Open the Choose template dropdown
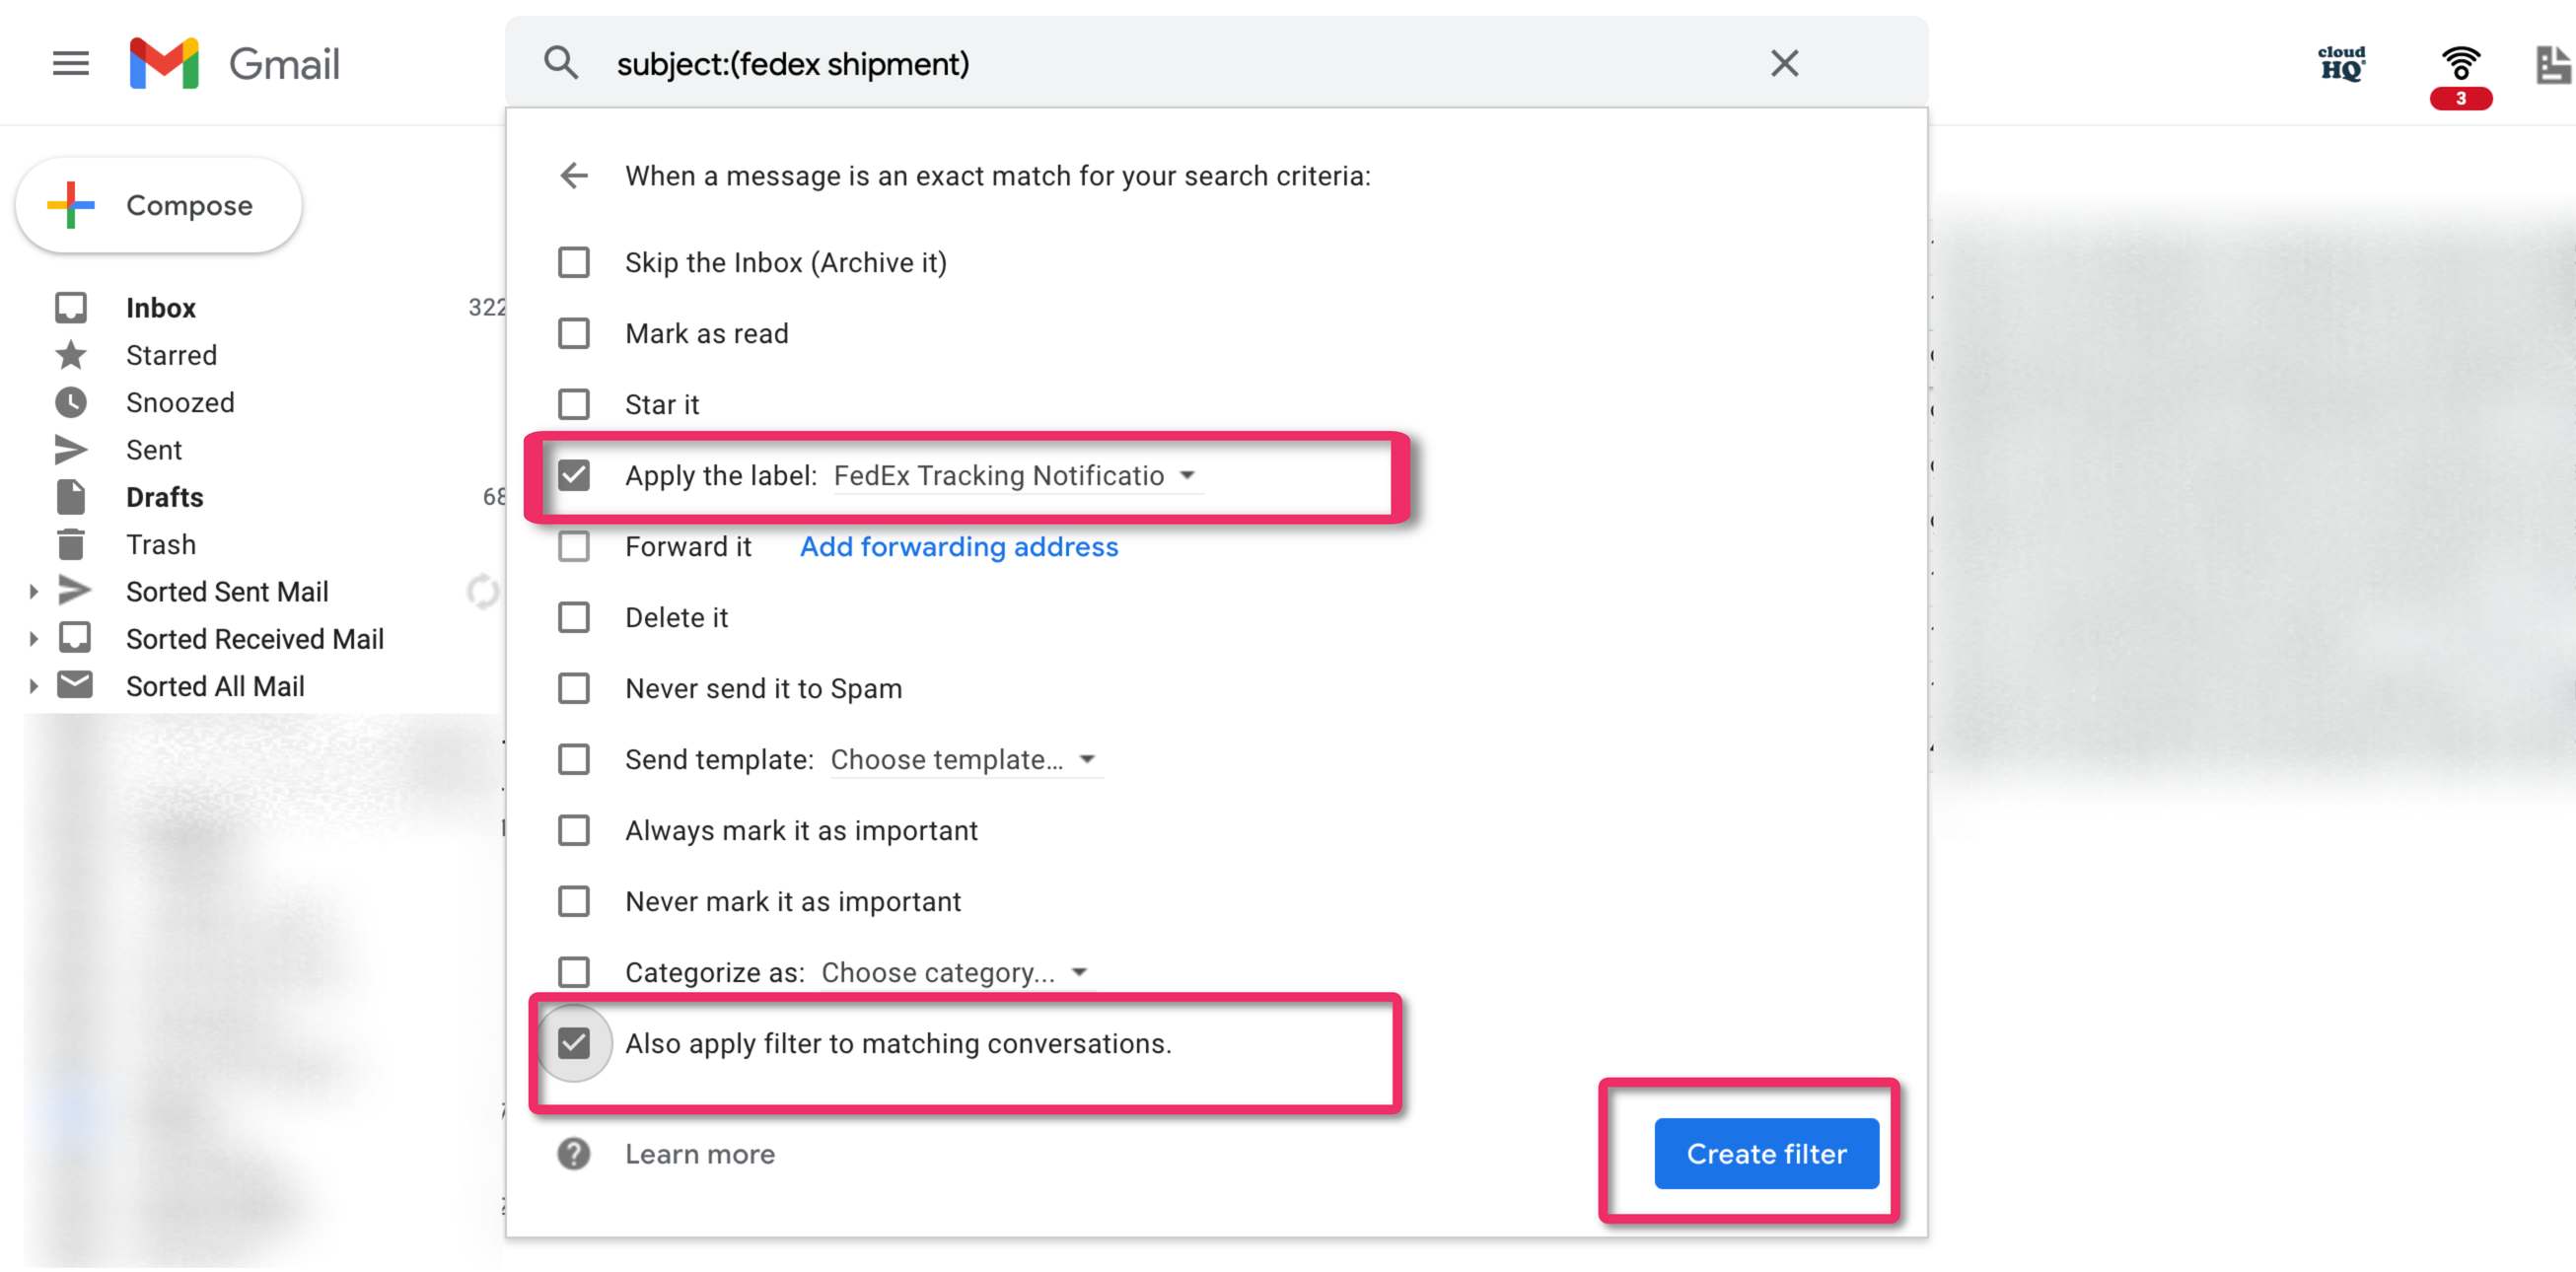 coord(962,759)
